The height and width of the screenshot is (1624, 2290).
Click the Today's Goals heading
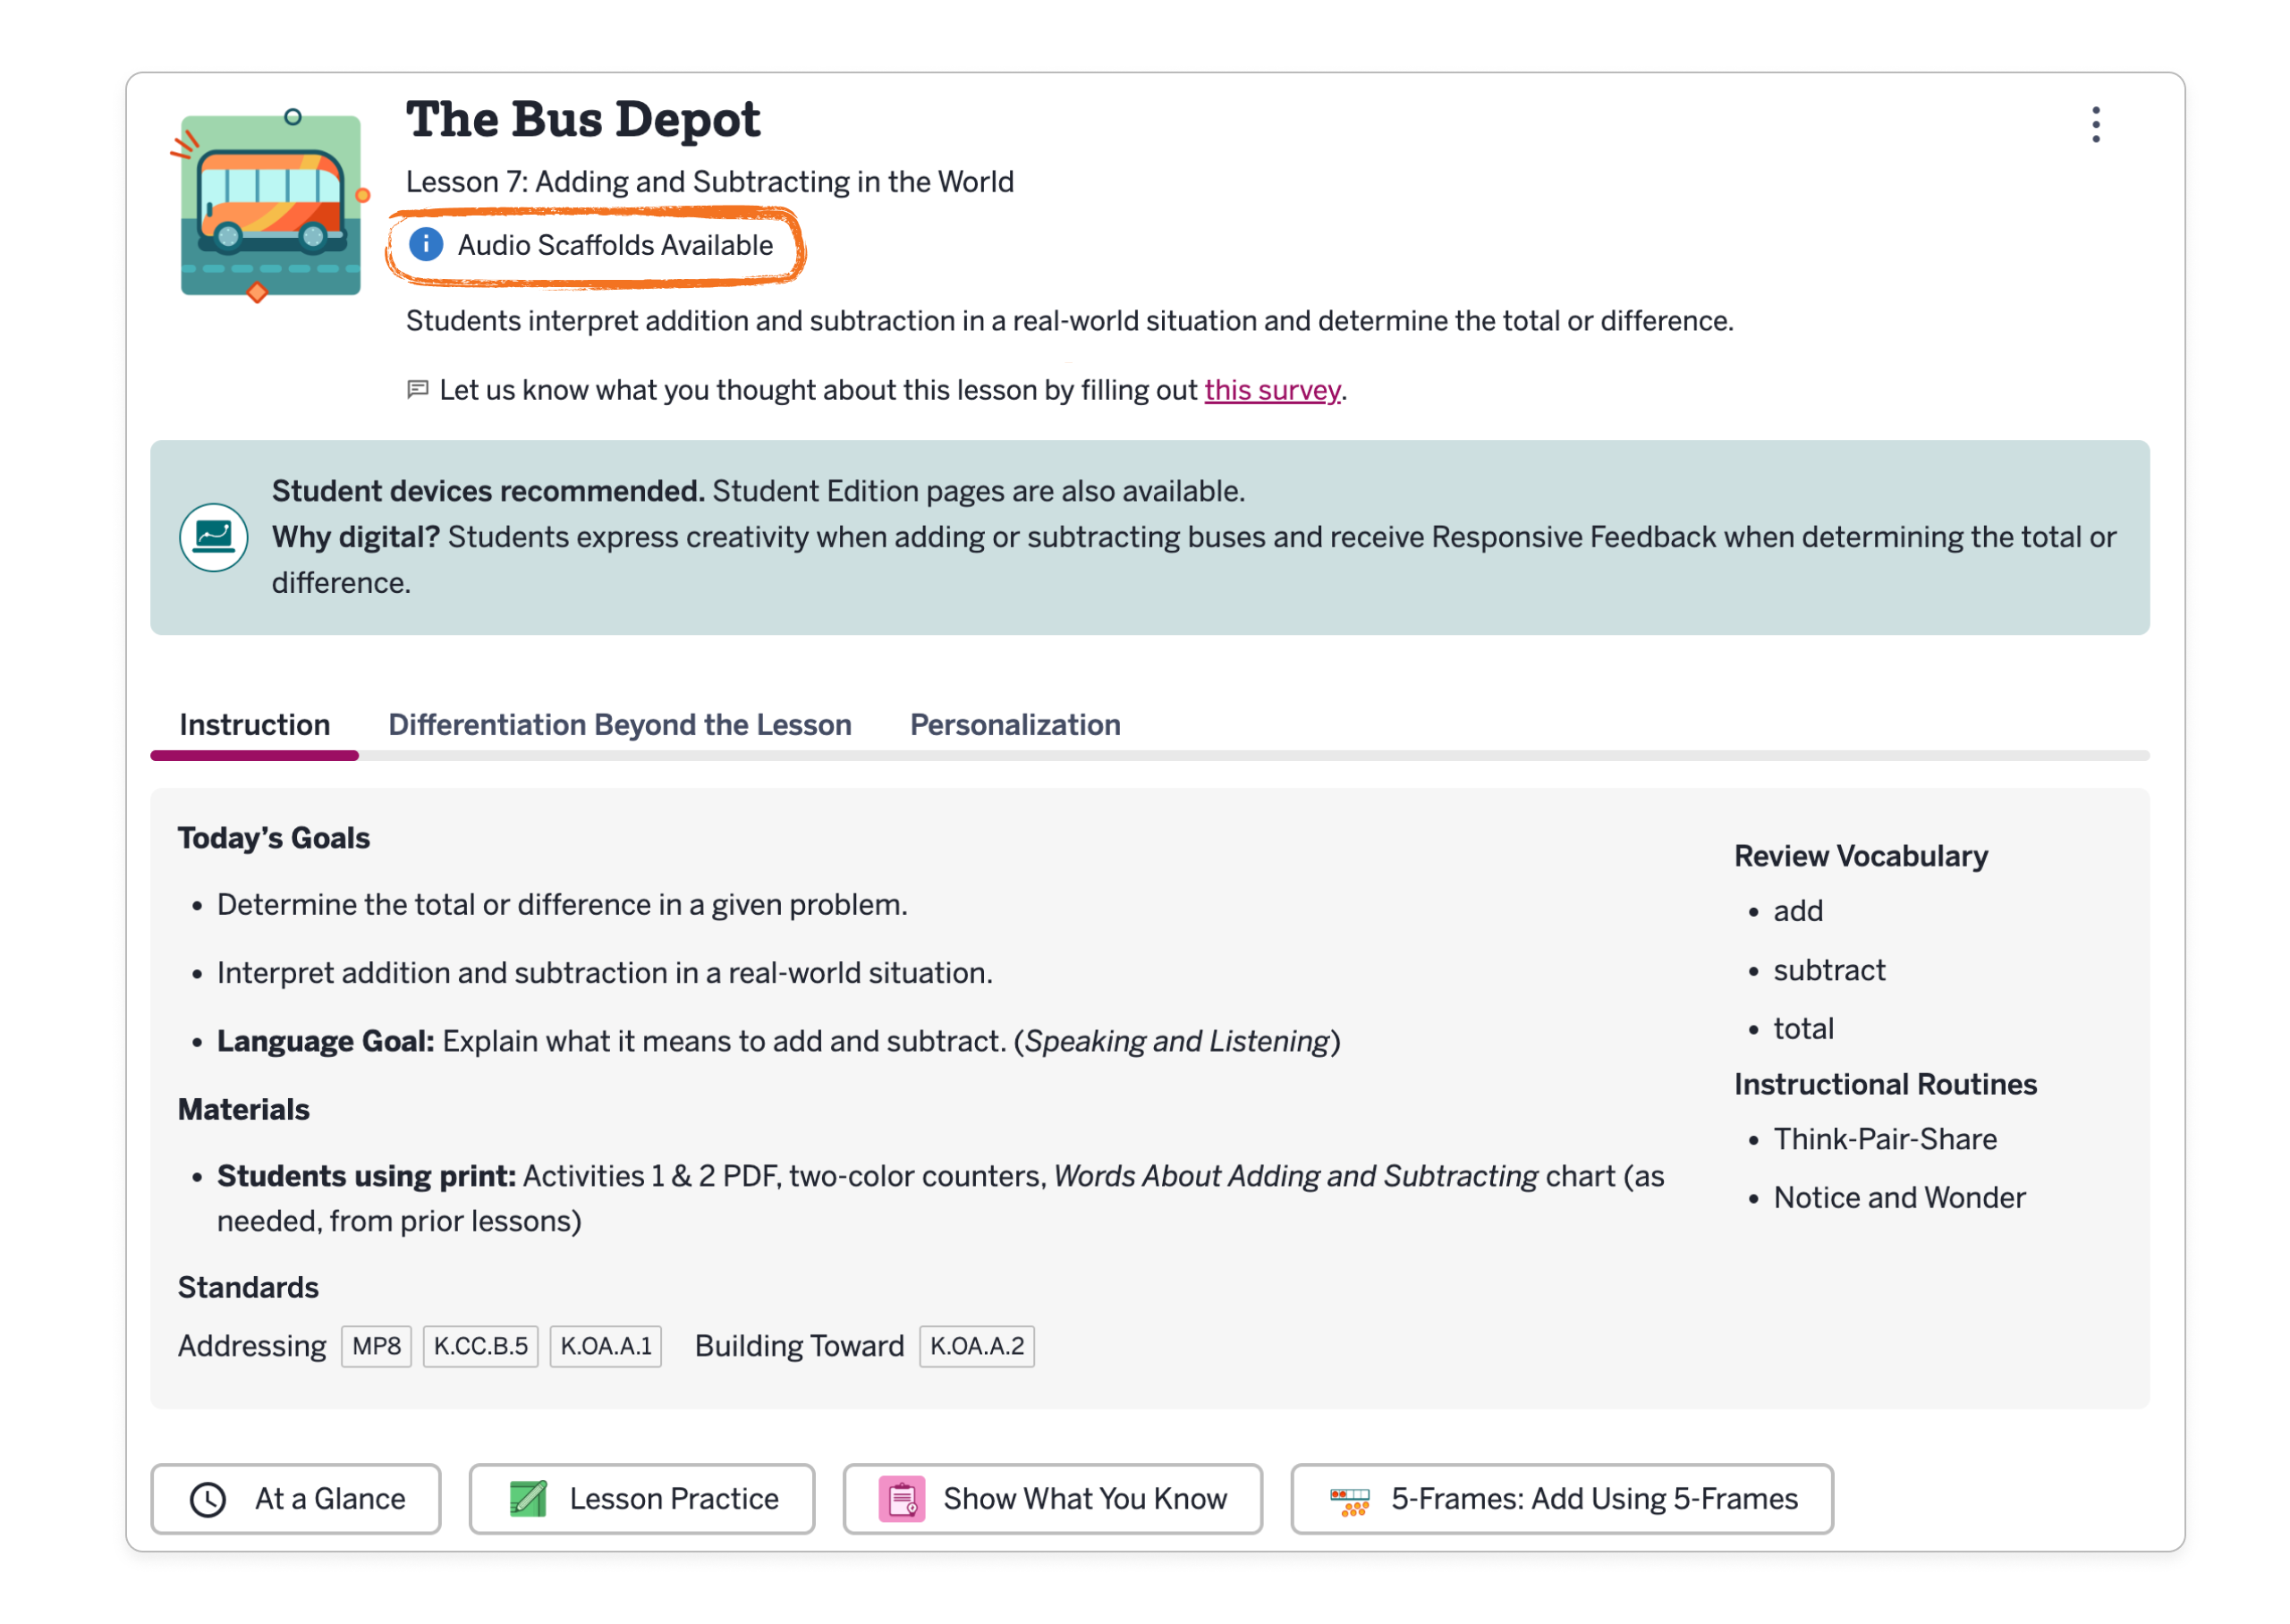273,838
